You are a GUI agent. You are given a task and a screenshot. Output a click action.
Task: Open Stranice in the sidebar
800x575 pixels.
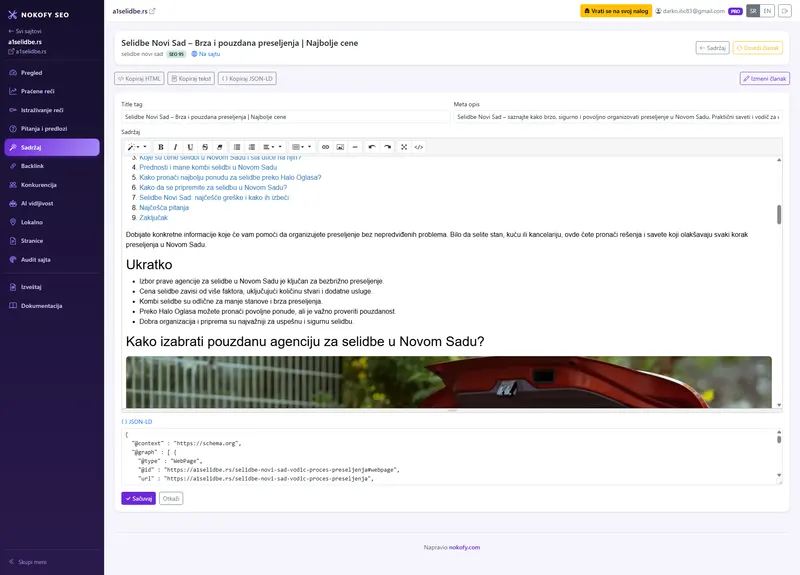pos(52,241)
